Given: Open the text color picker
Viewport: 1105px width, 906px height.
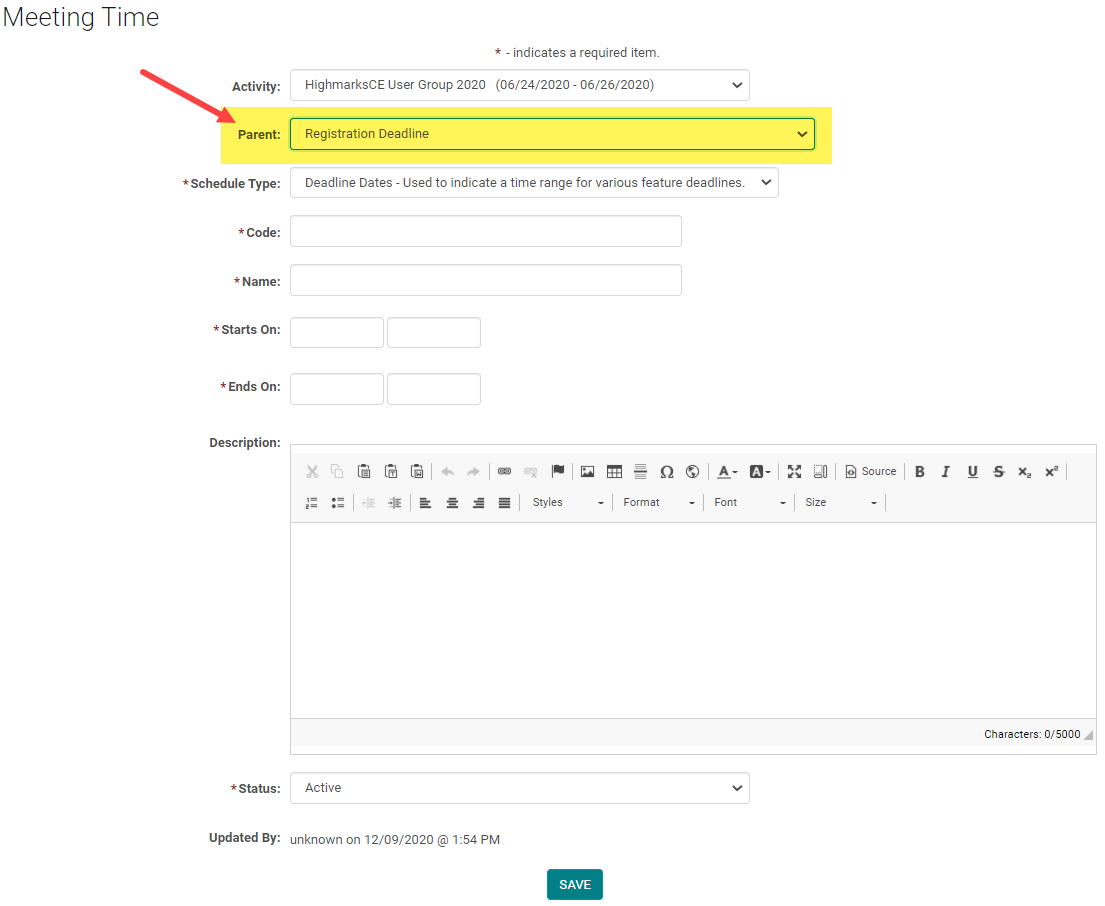Looking at the screenshot, I should pyautogui.click(x=727, y=472).
